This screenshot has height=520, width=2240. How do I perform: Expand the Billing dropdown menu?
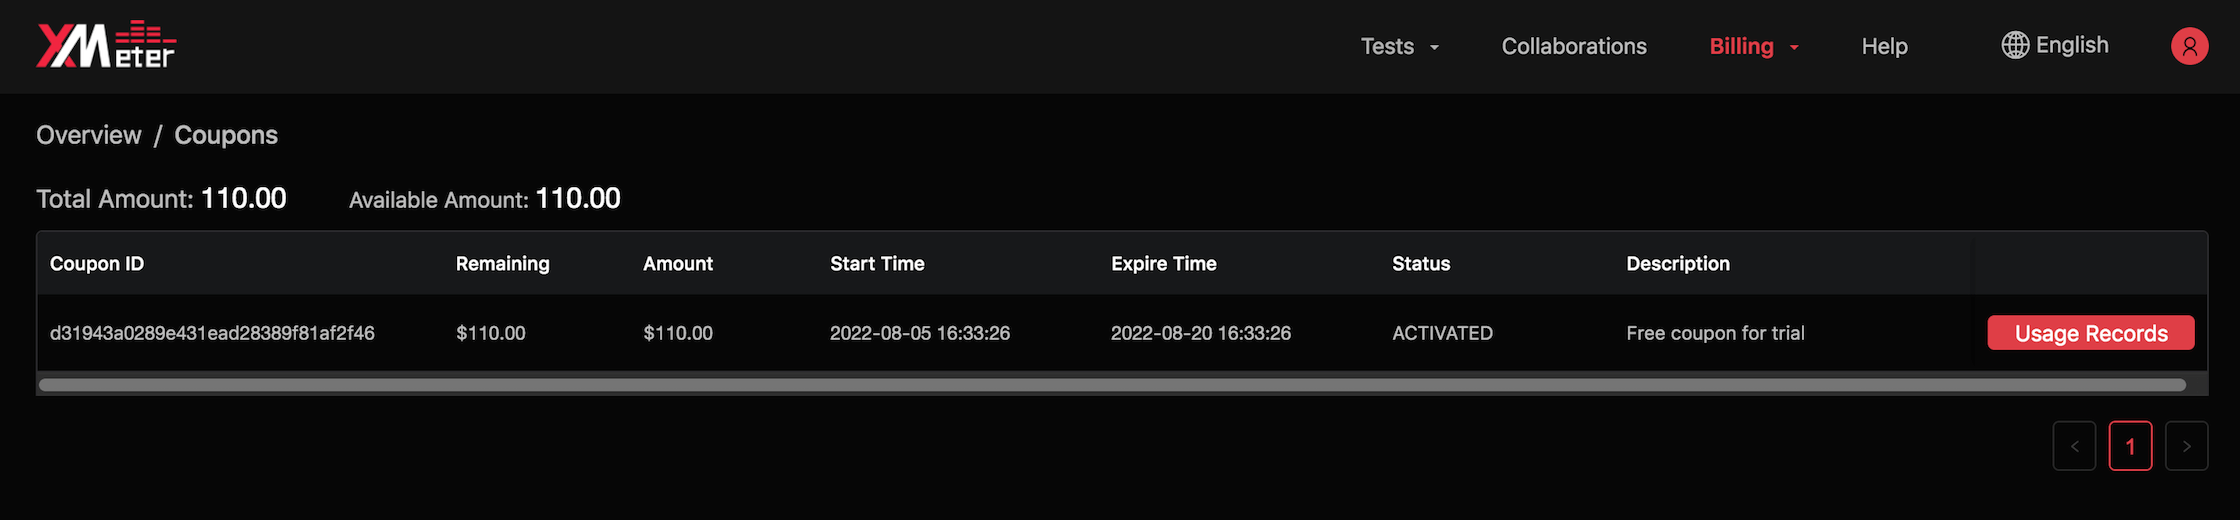(x=1754, y=46)
